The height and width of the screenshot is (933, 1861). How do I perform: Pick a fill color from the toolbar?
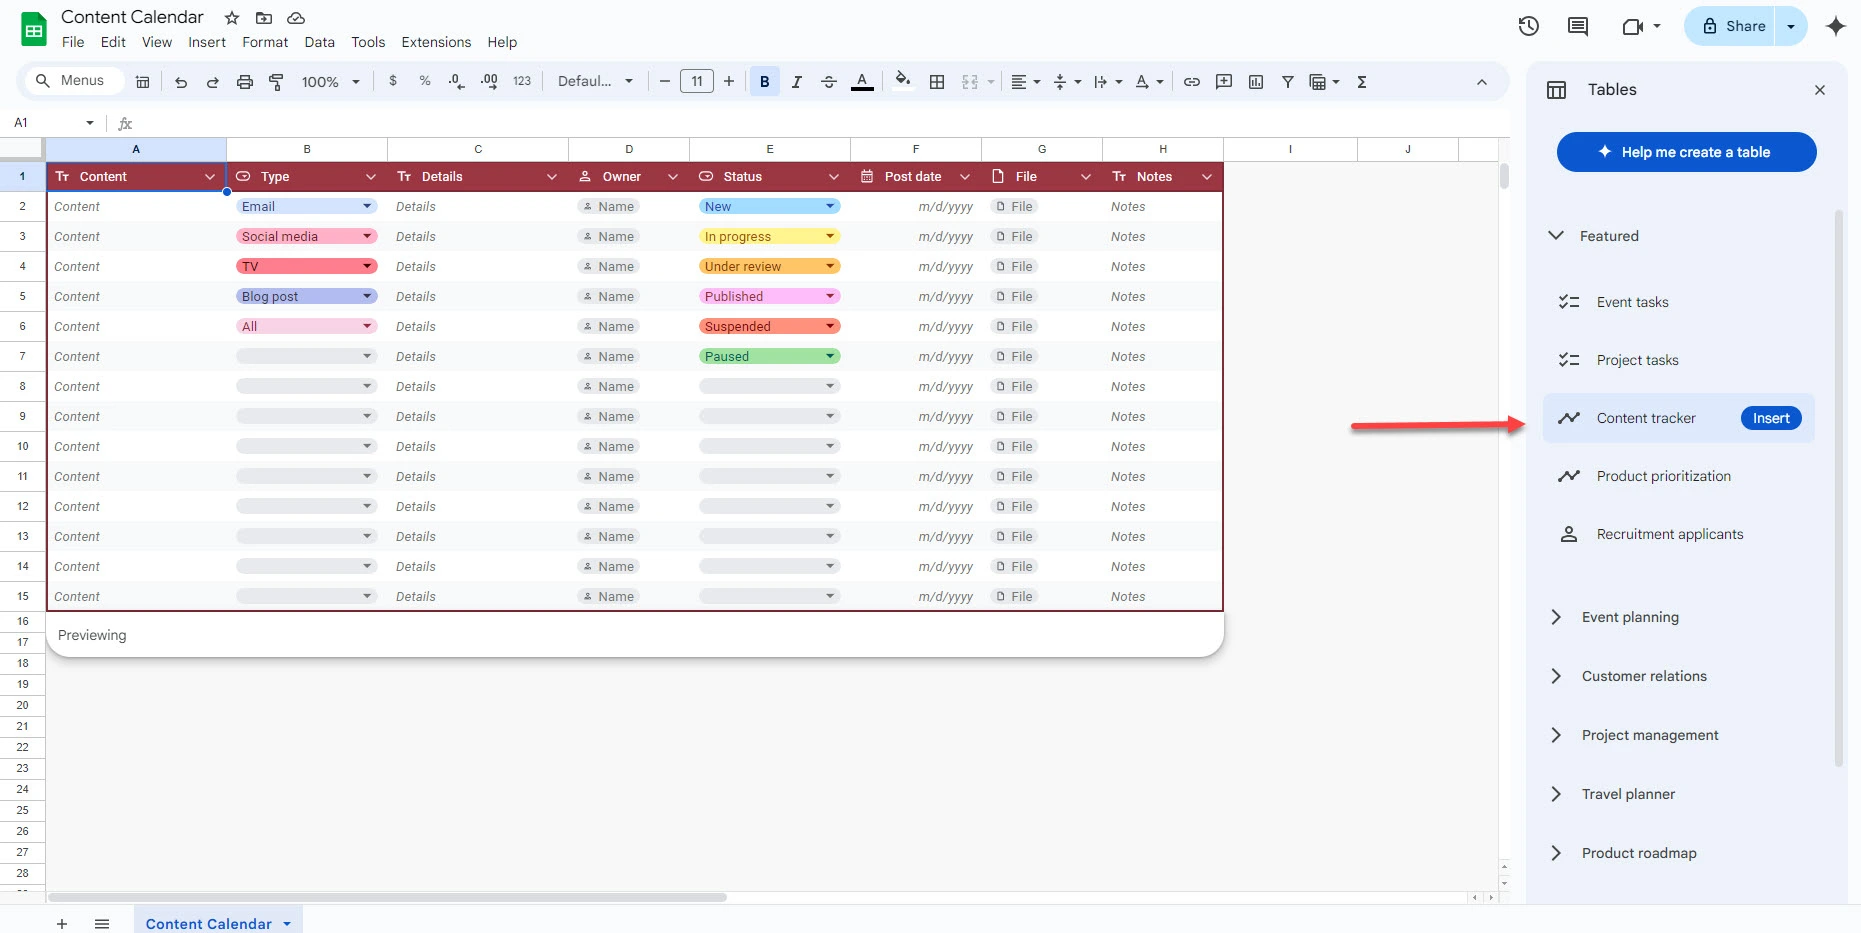(x=903, y=82)
